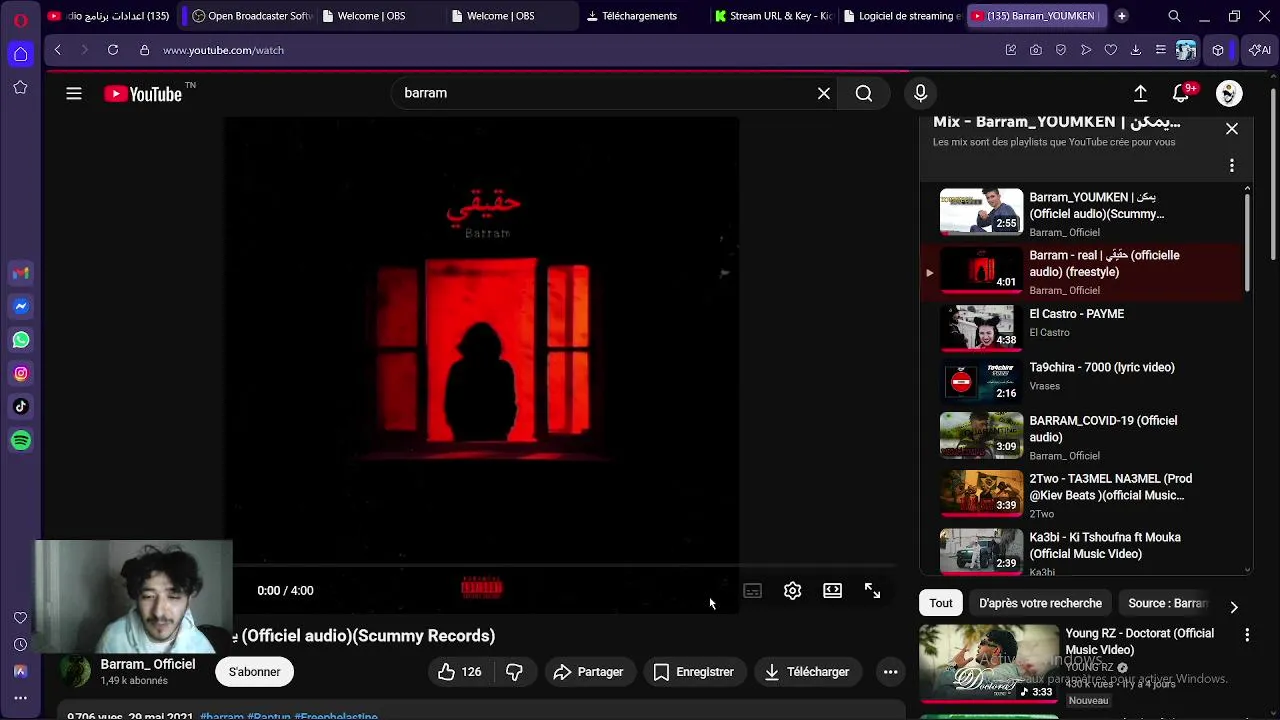
Task: Switch to Logiciel de streaming tab
Action: [901, 16]
